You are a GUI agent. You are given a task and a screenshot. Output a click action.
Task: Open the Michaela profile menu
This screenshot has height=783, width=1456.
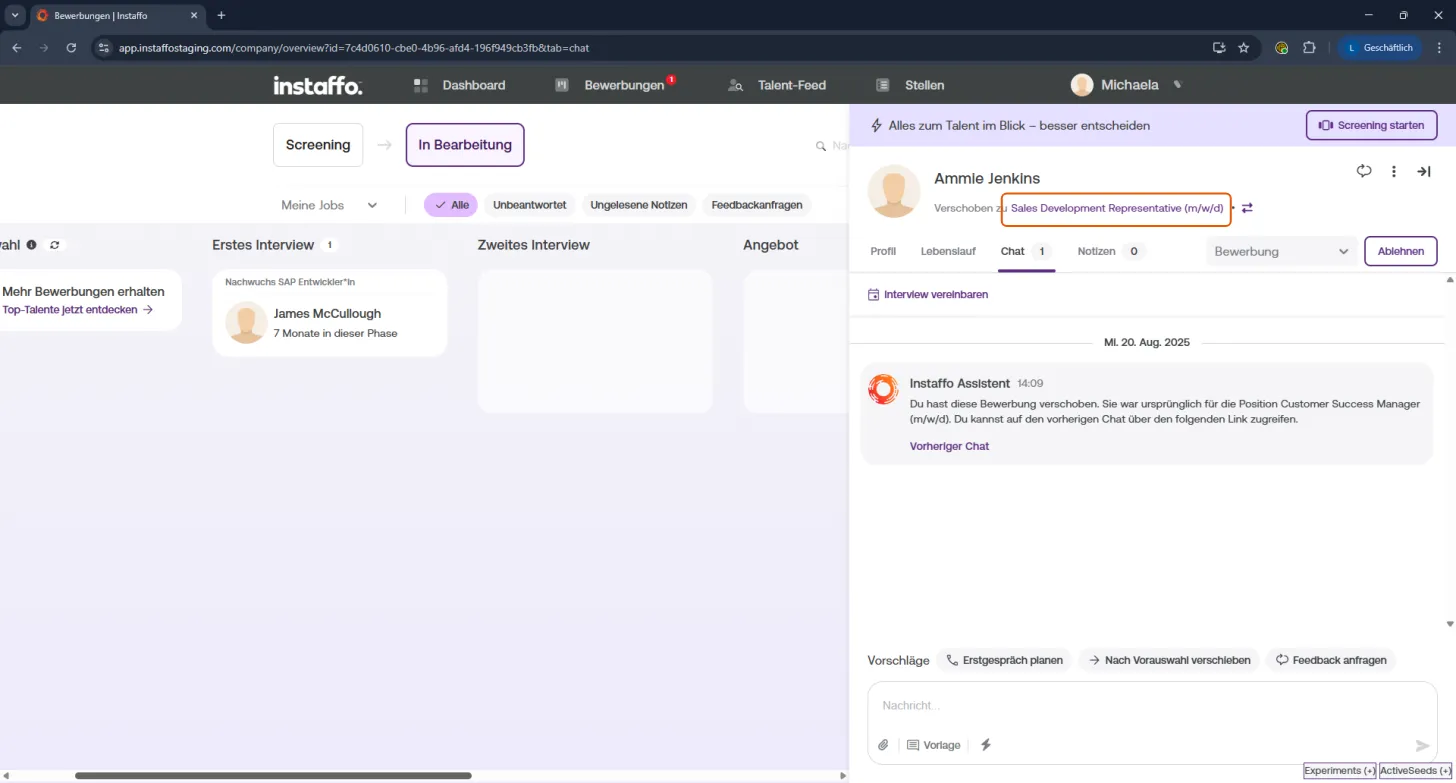(x=1115, y=85)
